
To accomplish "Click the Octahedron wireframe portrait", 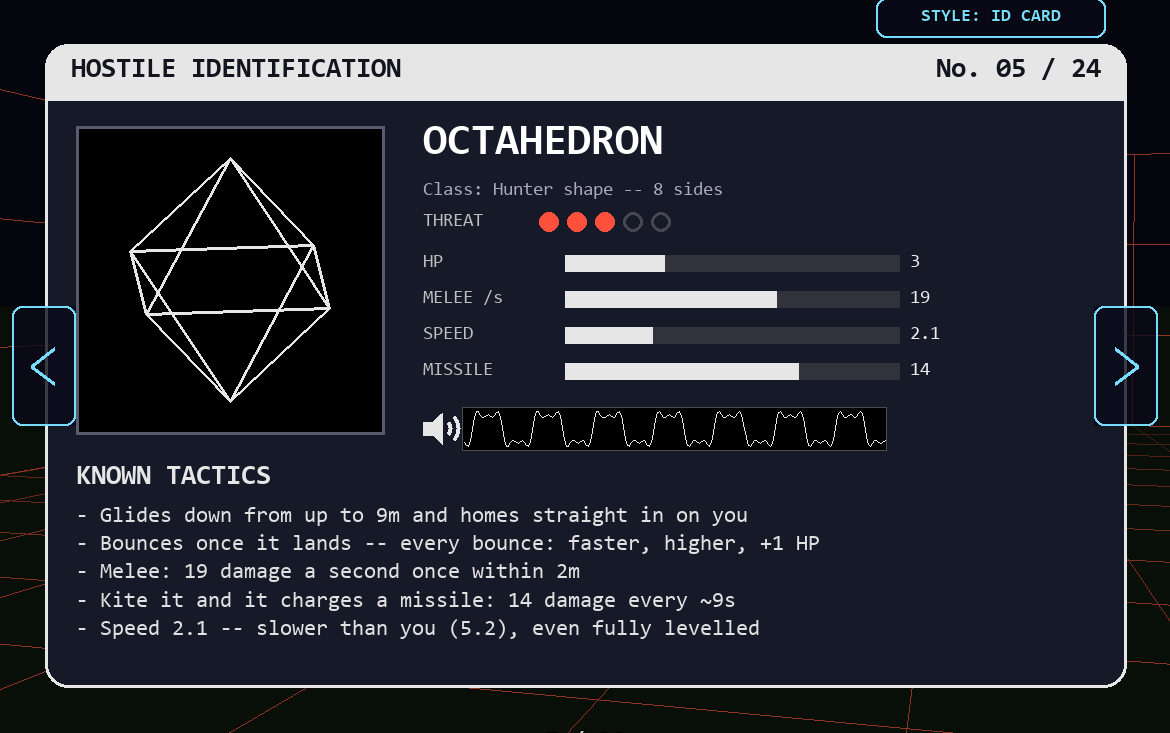I will (x=231, y=280).
